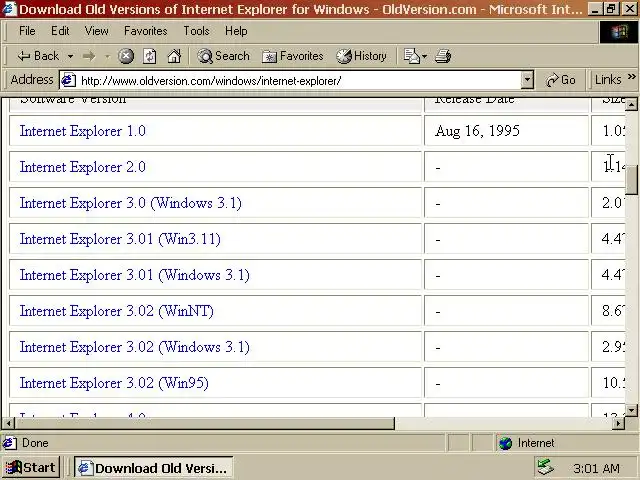Click the vertical scrollbar up arrow
The image size is (640, 480).
pos(631,104)
